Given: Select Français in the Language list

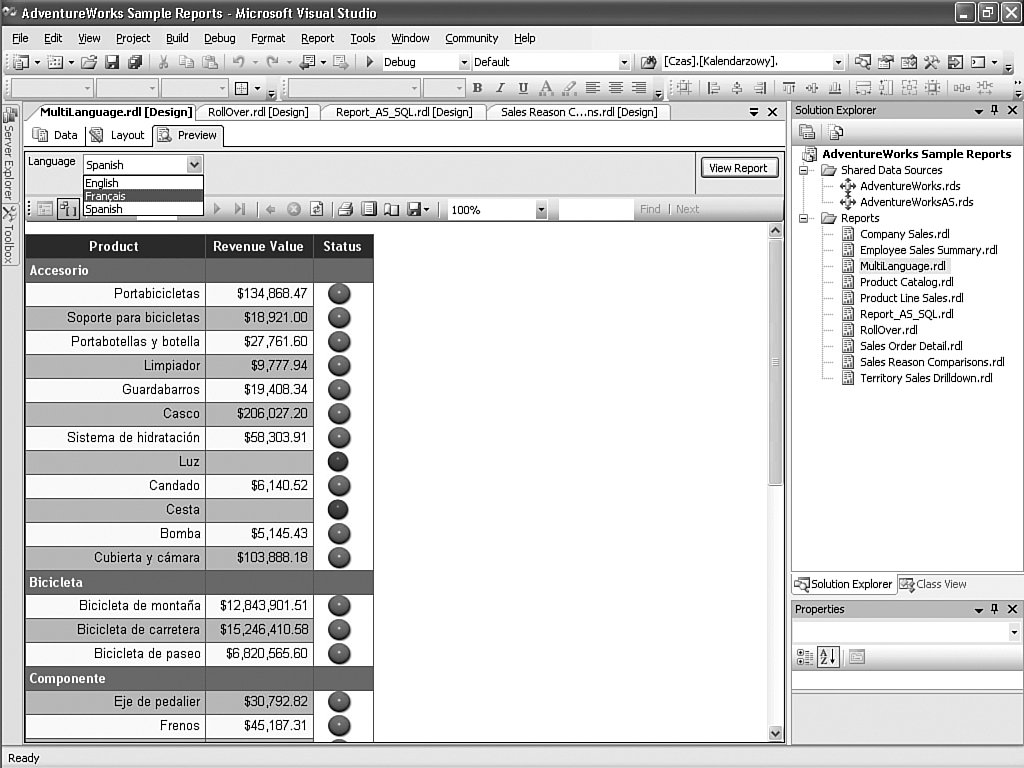Looking at the screenshot, I should point(143,196).
